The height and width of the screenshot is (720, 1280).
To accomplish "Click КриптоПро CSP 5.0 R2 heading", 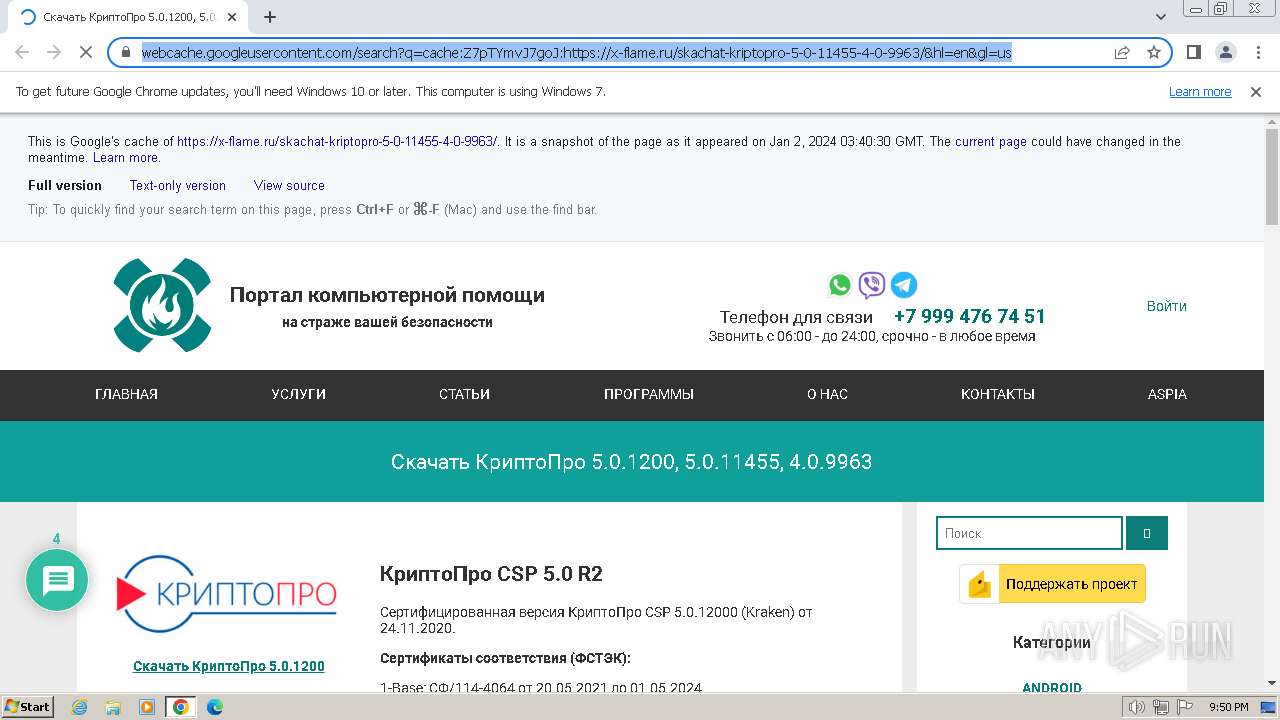I will [491, 574].
